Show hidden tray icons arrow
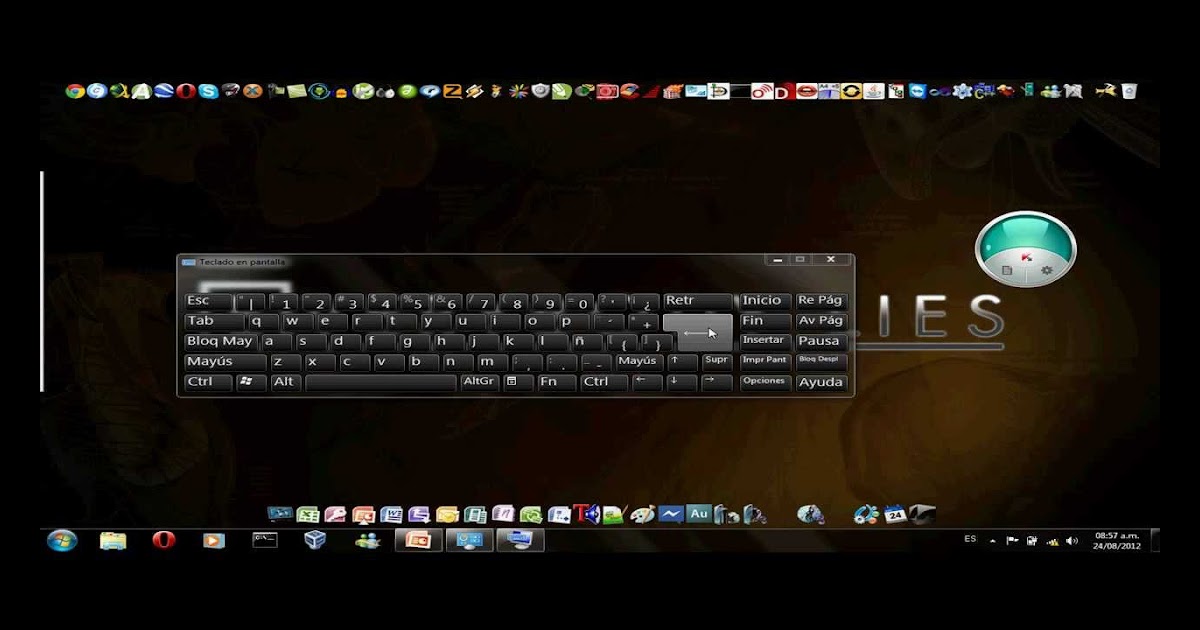 pyautogui.click(x=992, y=541)
